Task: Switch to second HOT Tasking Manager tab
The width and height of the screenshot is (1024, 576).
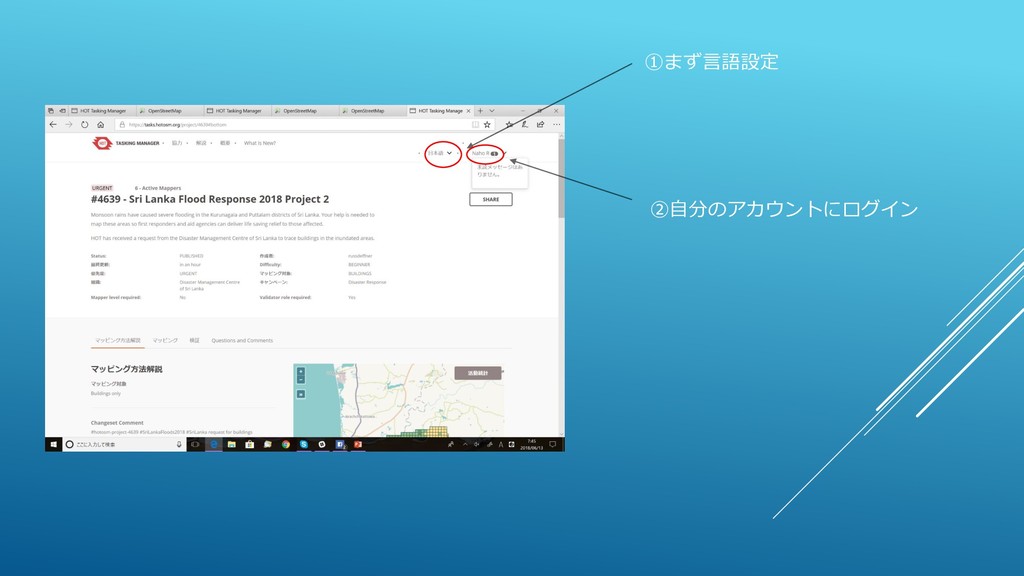Action: (x=238, y=111)
